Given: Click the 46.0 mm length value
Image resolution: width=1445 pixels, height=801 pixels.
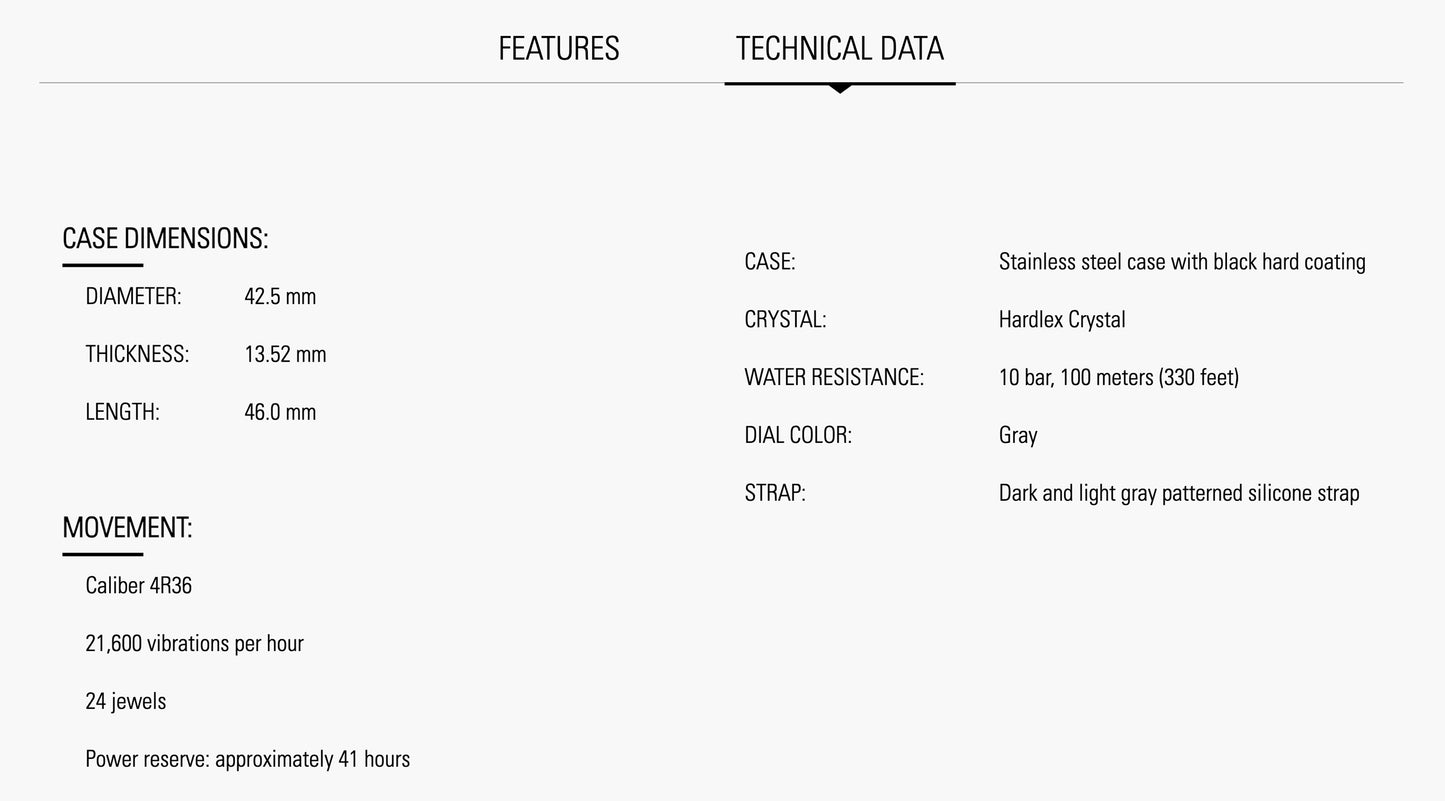Looking at the screenshot, I should tap(280, 412).
